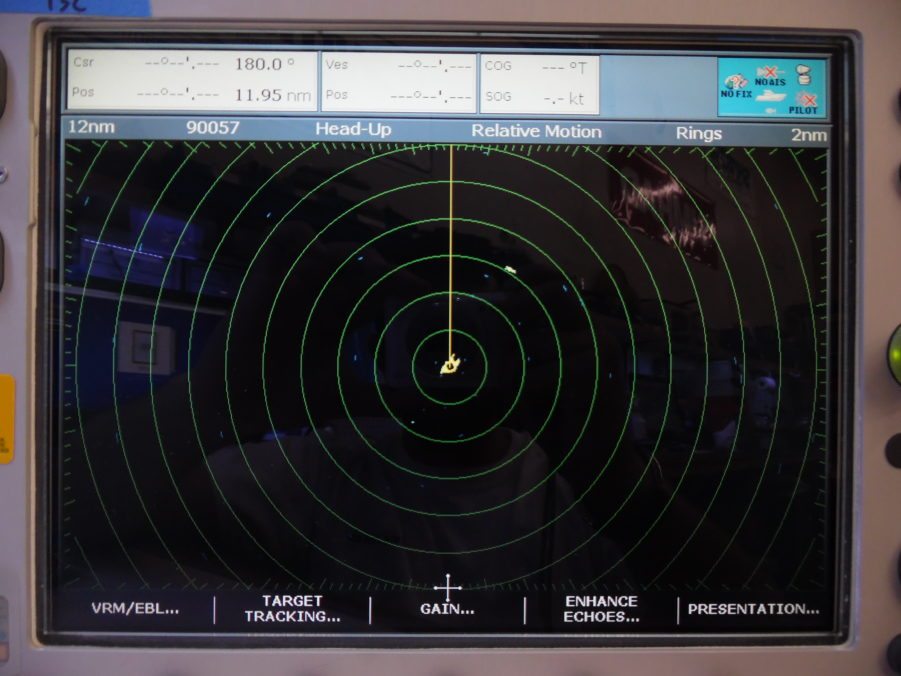Screen dimensions: 901x676
Task: Select the Csr label in data bar
Action: (x=83, y=62)
